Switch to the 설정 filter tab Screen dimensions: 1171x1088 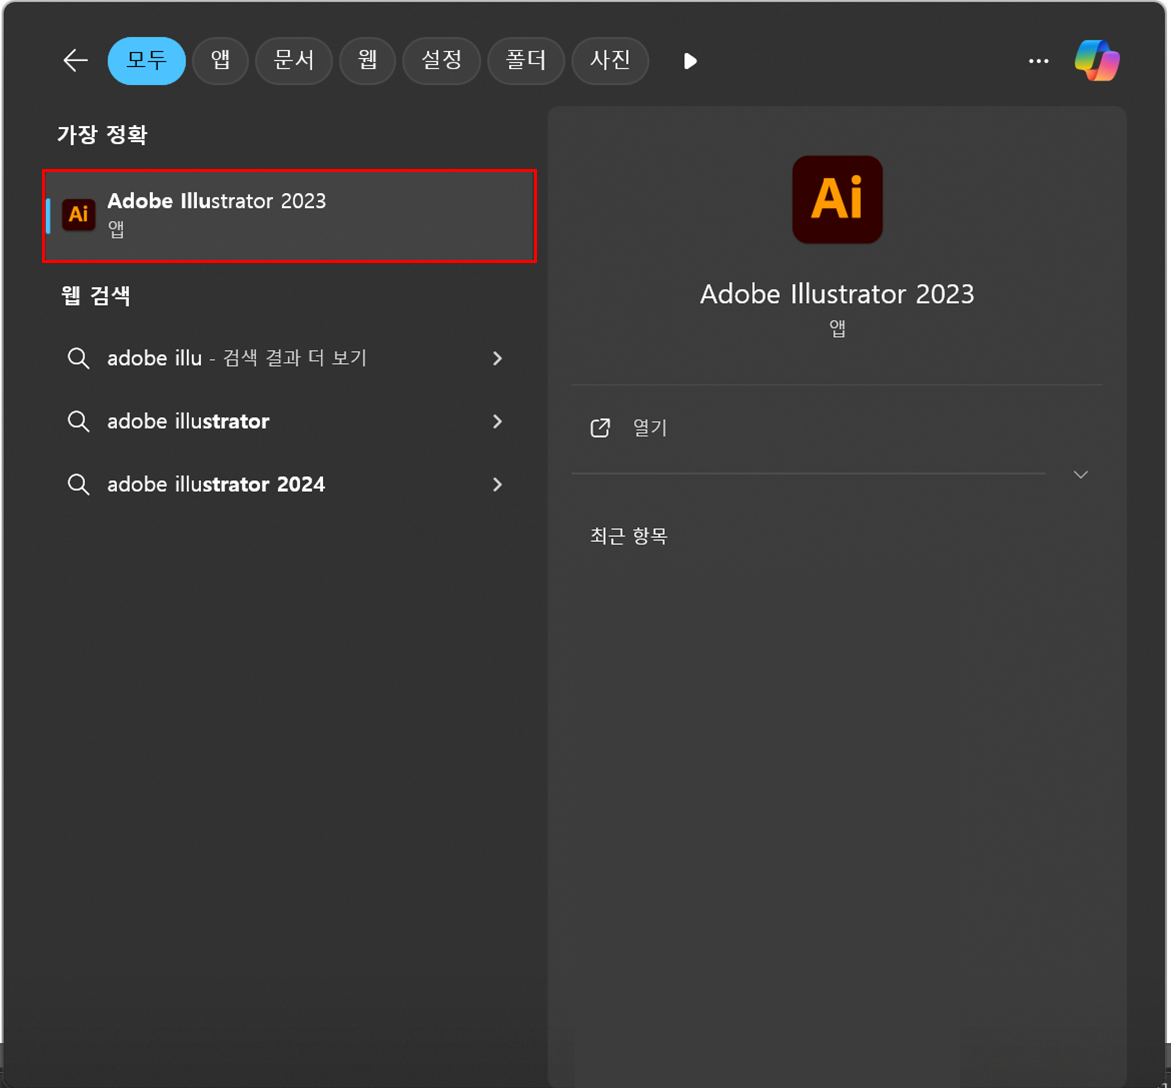coord(441,60)
